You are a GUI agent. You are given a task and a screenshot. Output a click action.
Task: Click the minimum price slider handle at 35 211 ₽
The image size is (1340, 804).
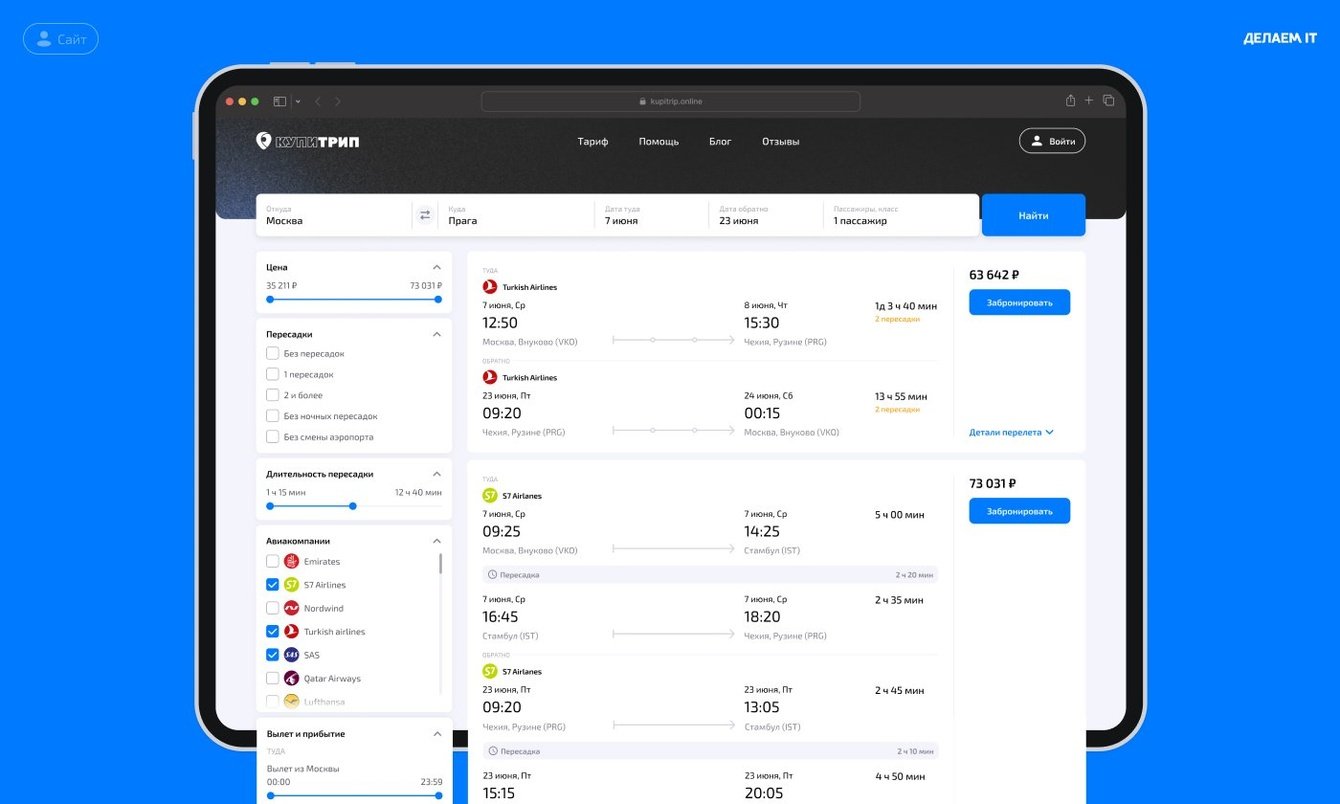coord(270,299)
